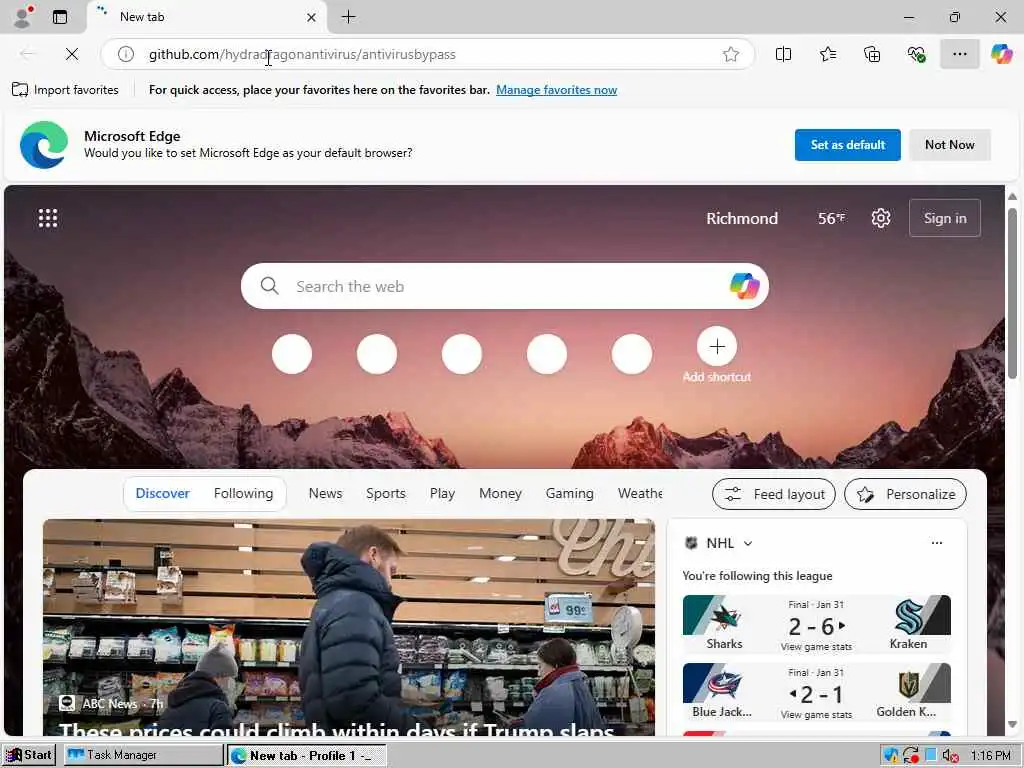Click the Set as default button
This screenshot has width=1024, height=768.
[x=848, y=145]
